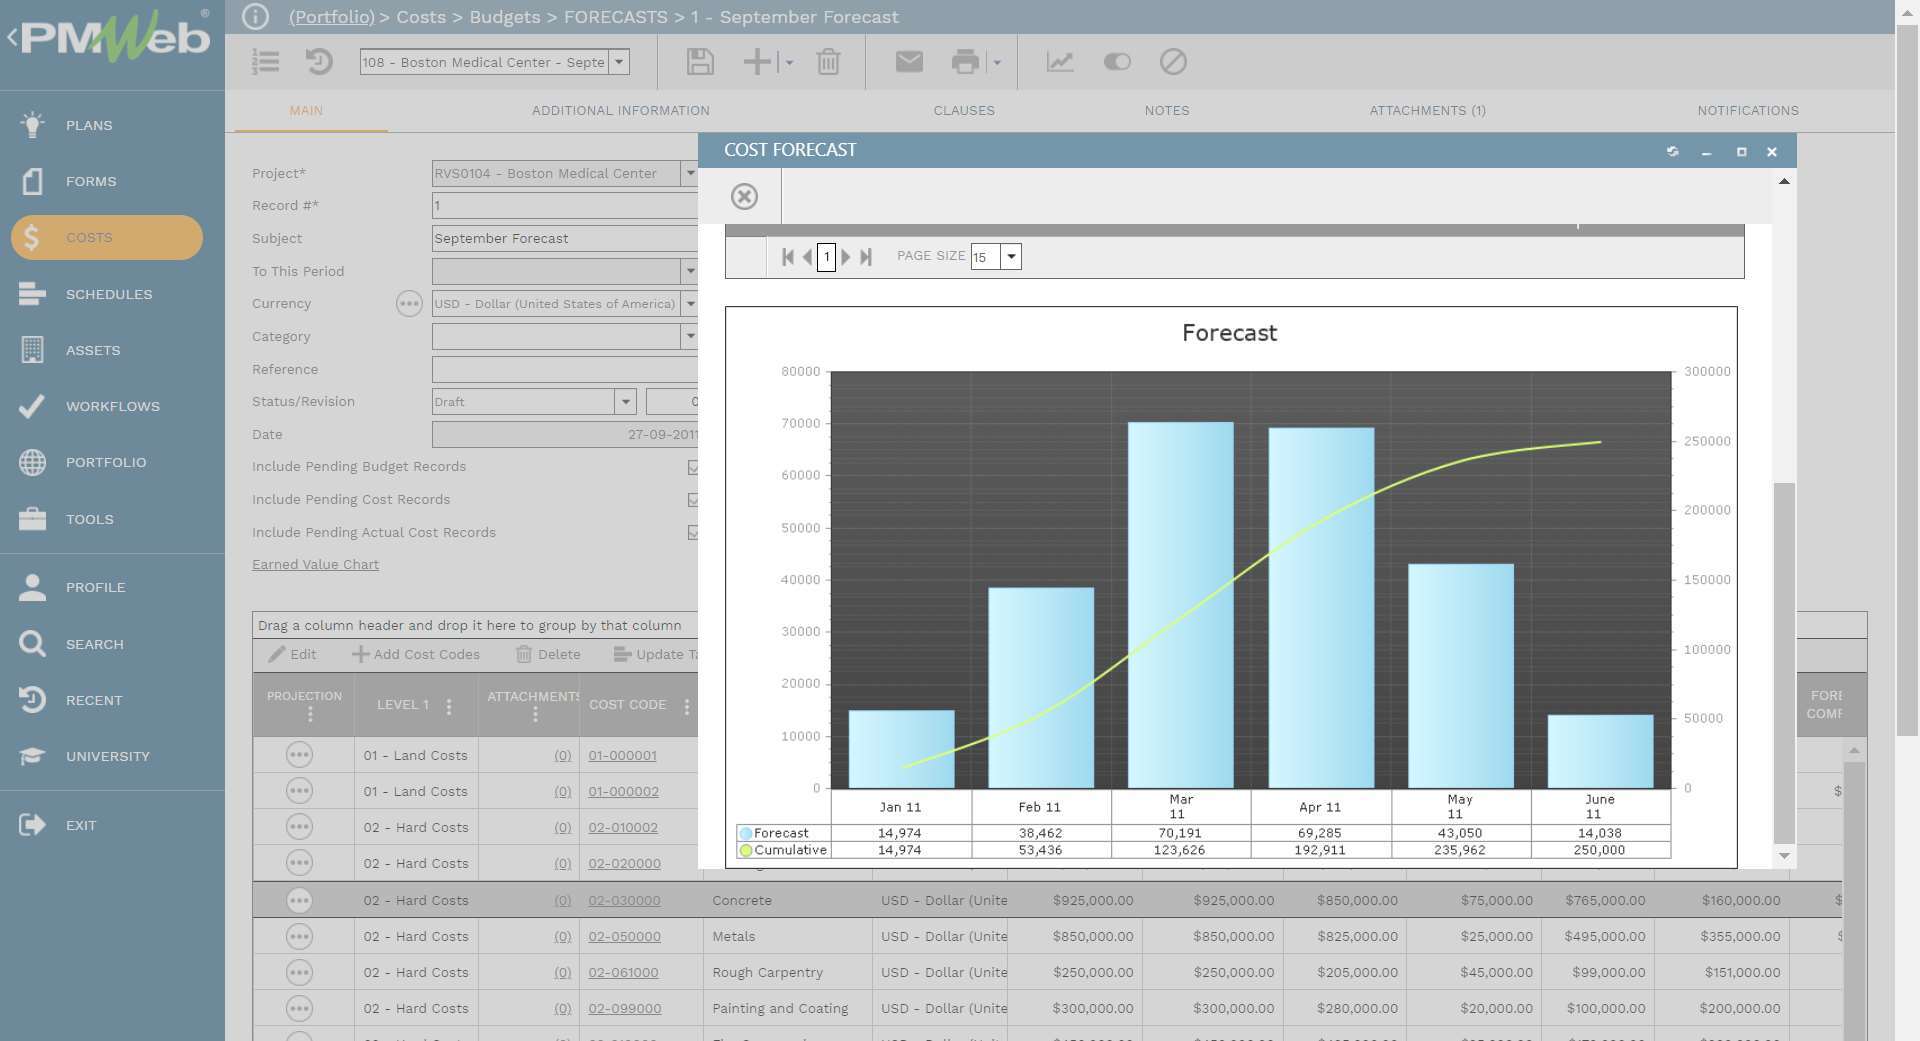Expand the Category dropdown
Viewport: 1920px width, 1041px height.
(689, 337)
